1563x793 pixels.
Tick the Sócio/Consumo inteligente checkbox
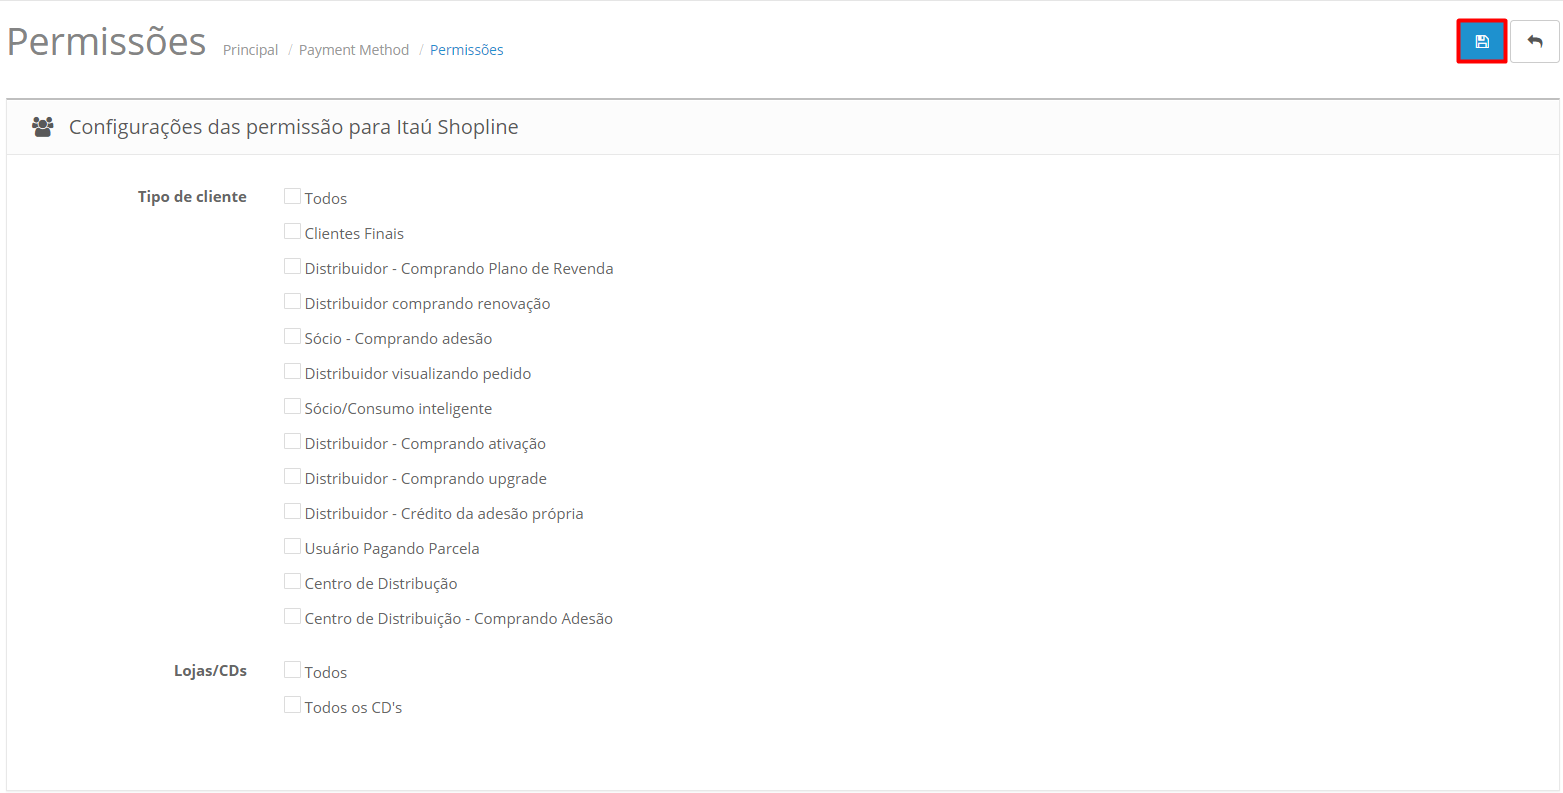[292, 407]
